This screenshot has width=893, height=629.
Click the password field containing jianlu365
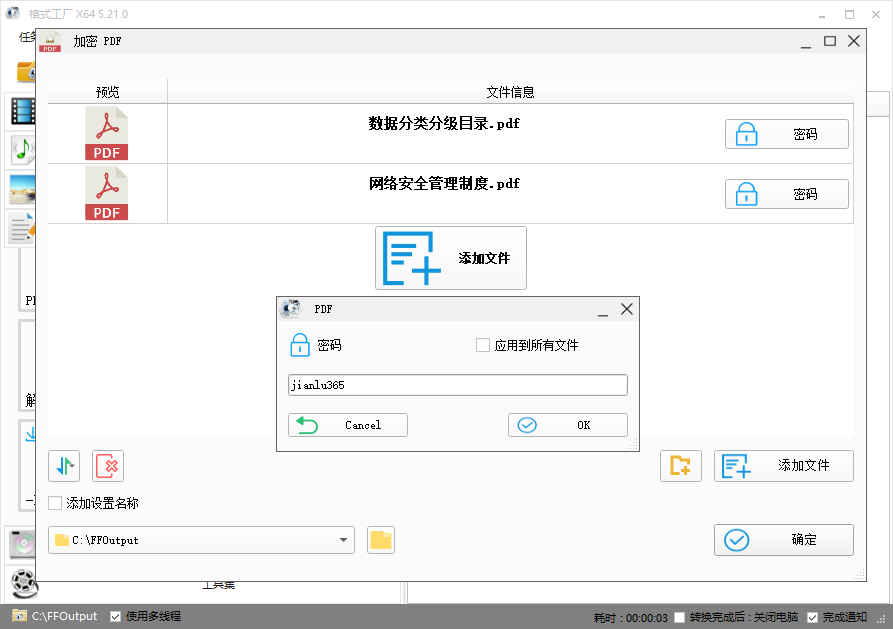click(x=457, y=385)
